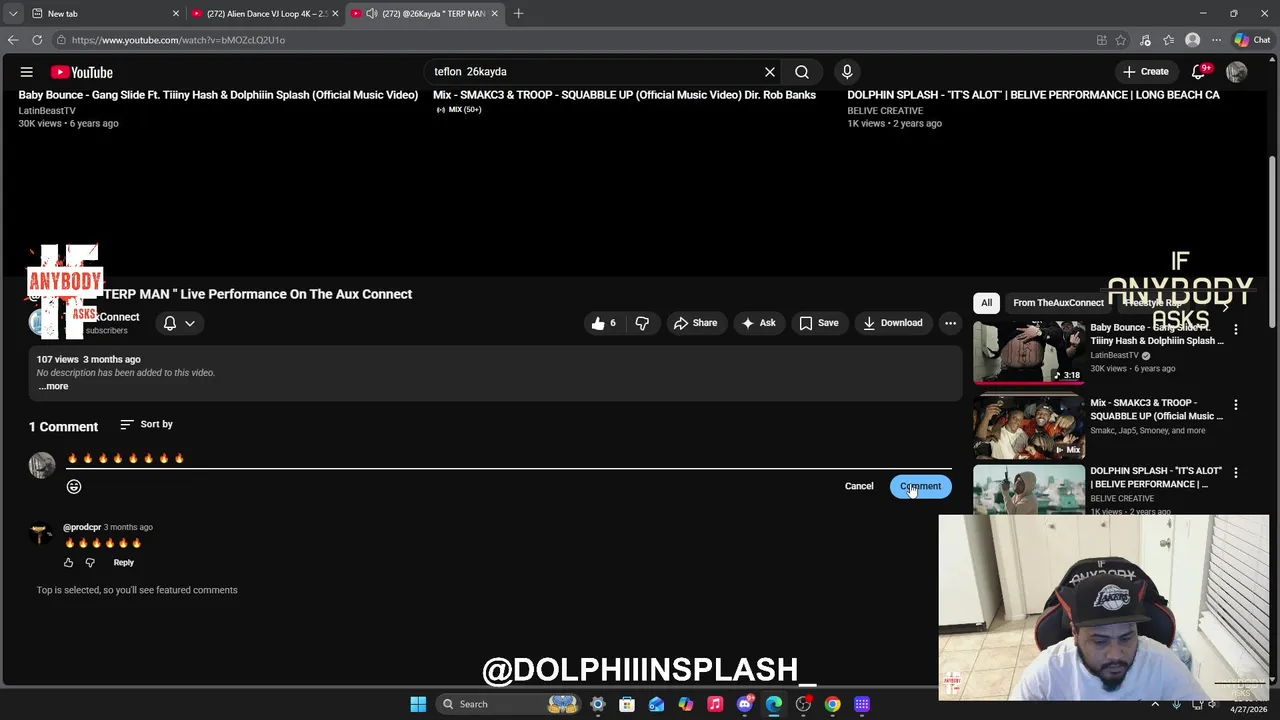Open the YouTube hamburger guide menu
Viewport: 1280px width, 720px height.
point(27,72)
